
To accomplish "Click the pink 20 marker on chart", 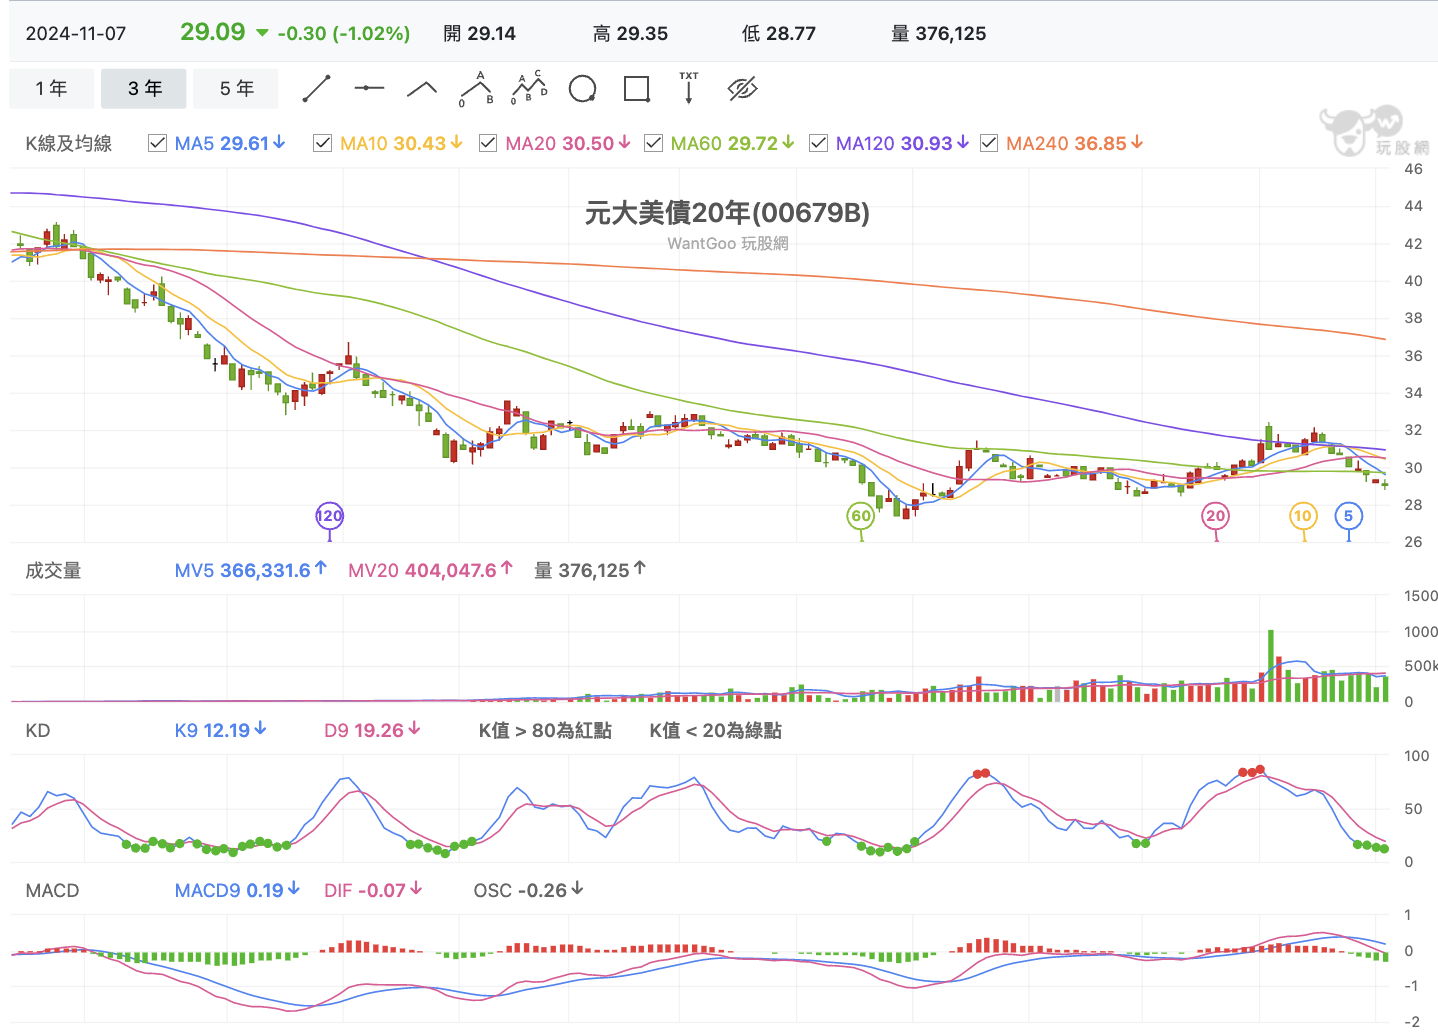I will [1215, 516].
